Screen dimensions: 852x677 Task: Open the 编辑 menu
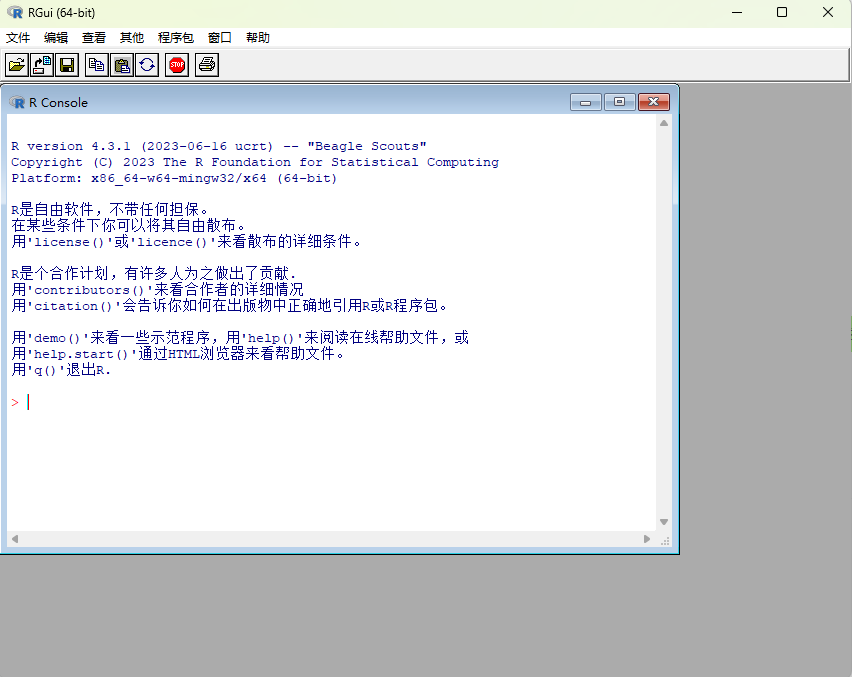tap(56, 37)
